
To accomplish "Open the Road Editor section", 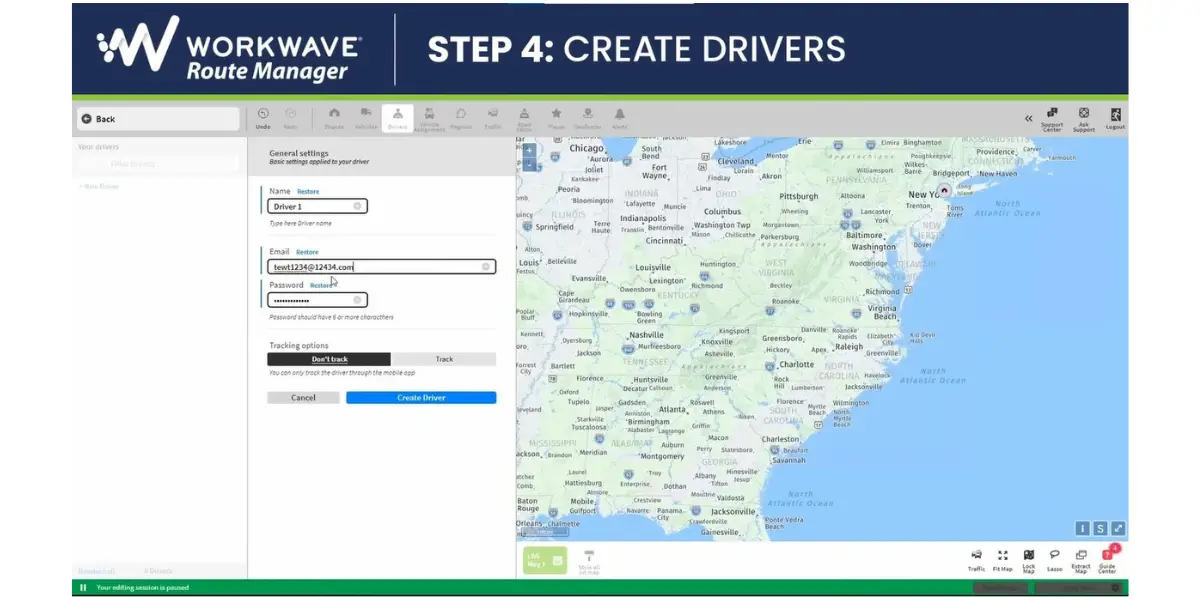I will coord(524,118).
